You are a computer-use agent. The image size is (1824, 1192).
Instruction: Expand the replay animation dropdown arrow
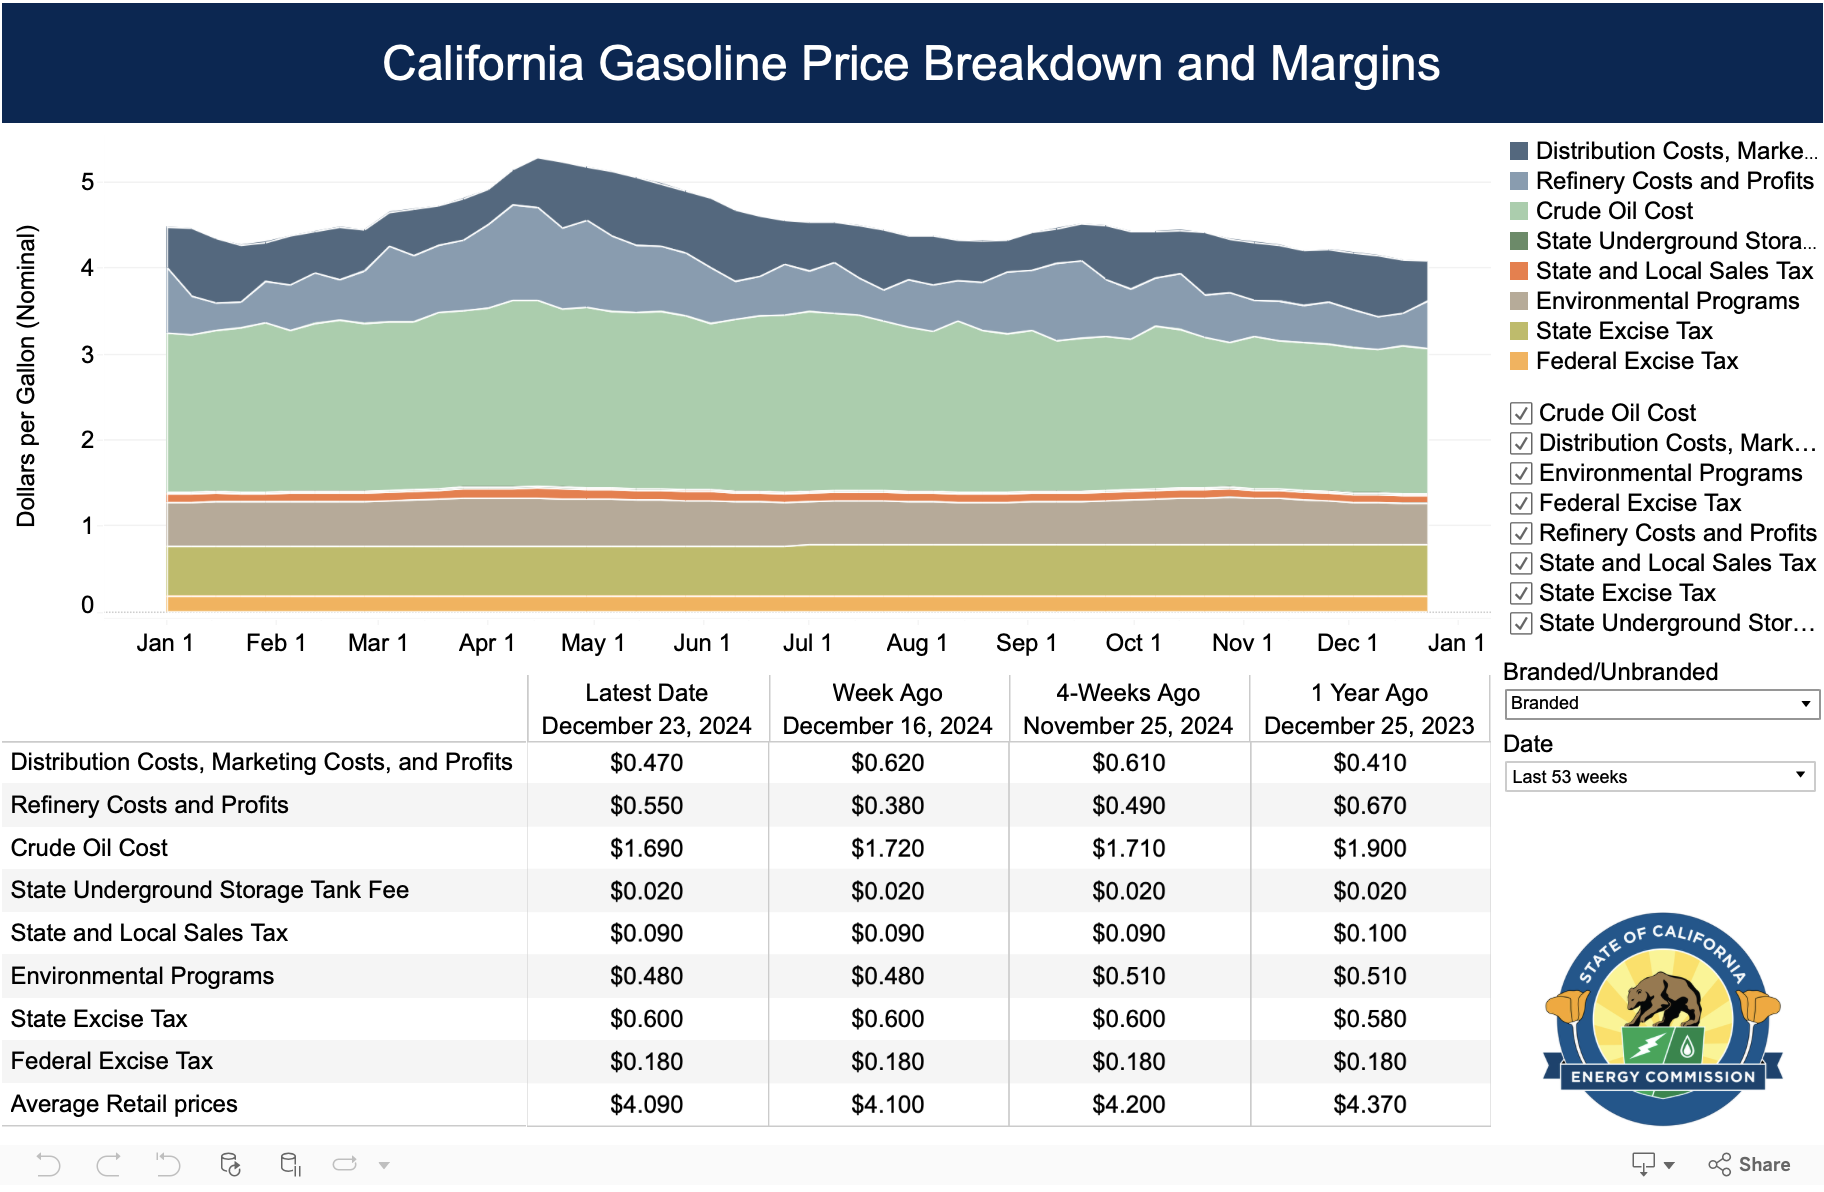[383, 1163]
